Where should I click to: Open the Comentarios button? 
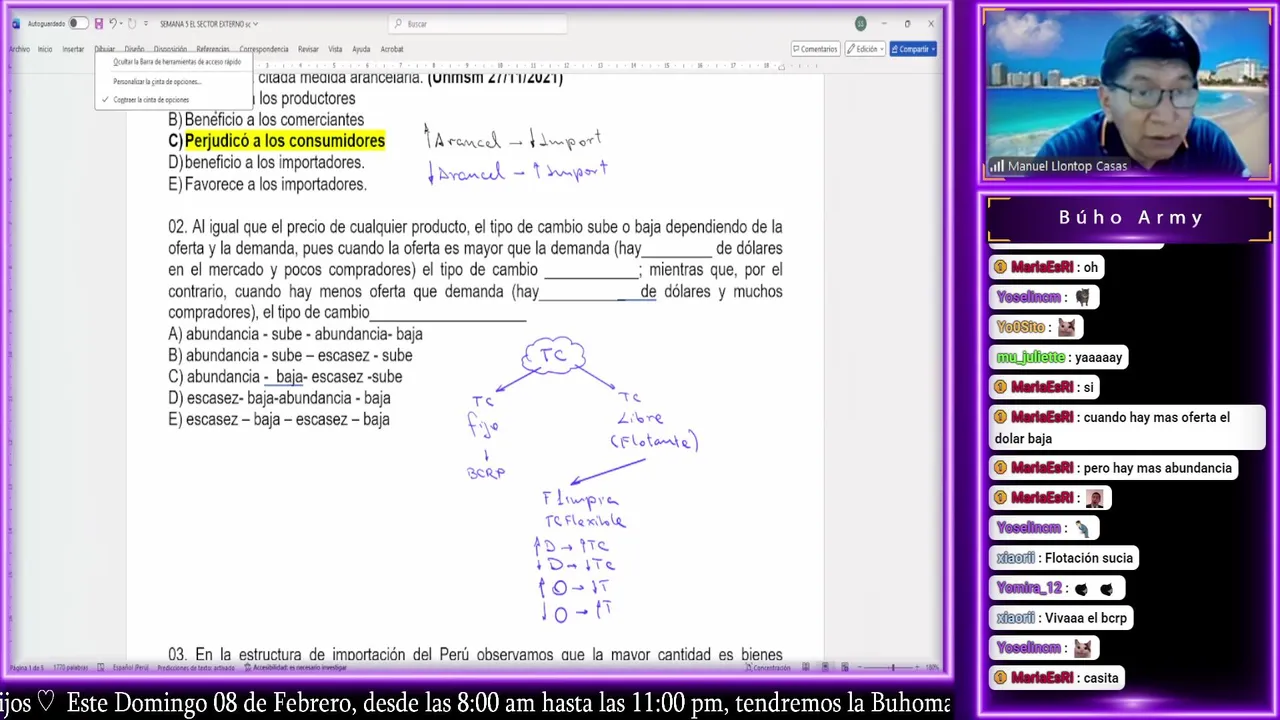pos(814,49)
